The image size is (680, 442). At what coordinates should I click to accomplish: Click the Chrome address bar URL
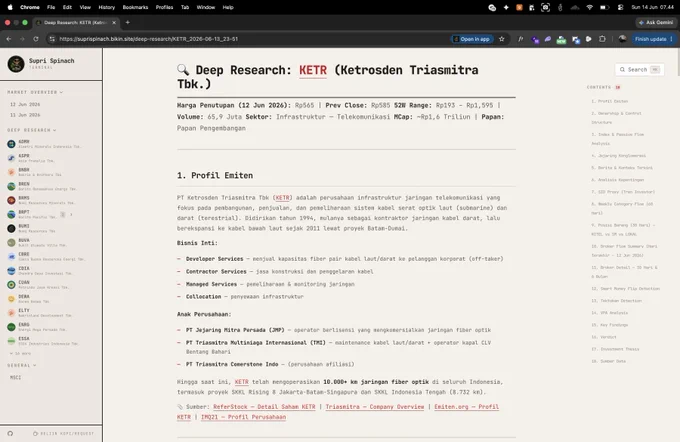coord(149,39)
